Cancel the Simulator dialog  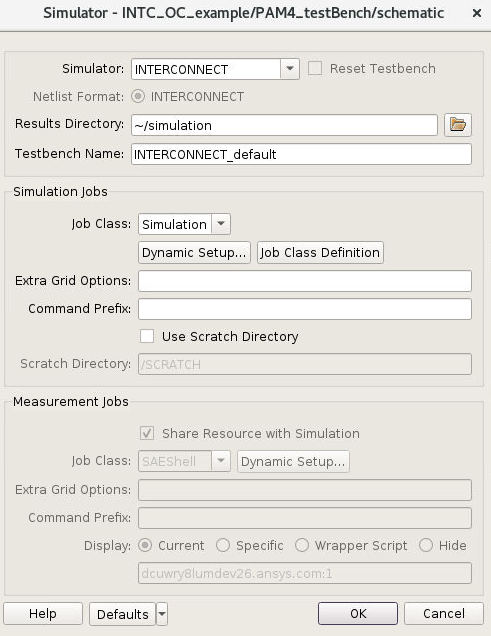click(x=444, y=614)
